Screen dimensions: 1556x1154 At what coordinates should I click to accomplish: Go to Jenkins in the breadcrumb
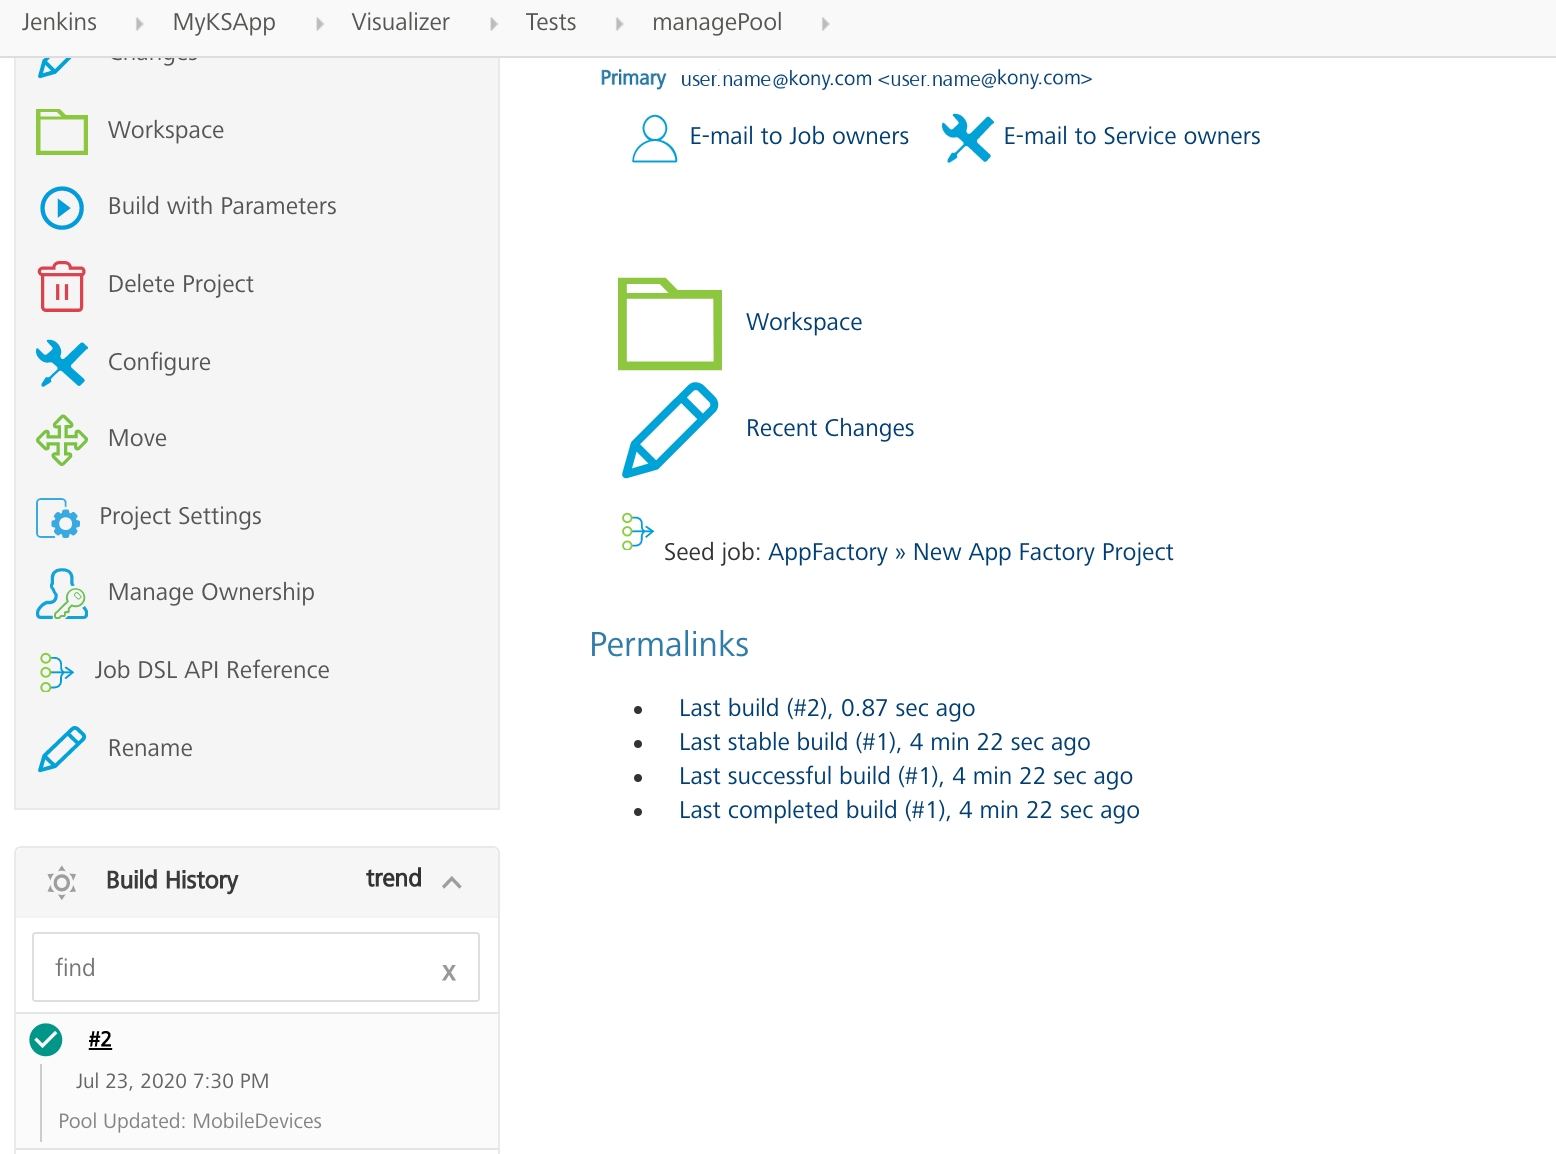59,22
